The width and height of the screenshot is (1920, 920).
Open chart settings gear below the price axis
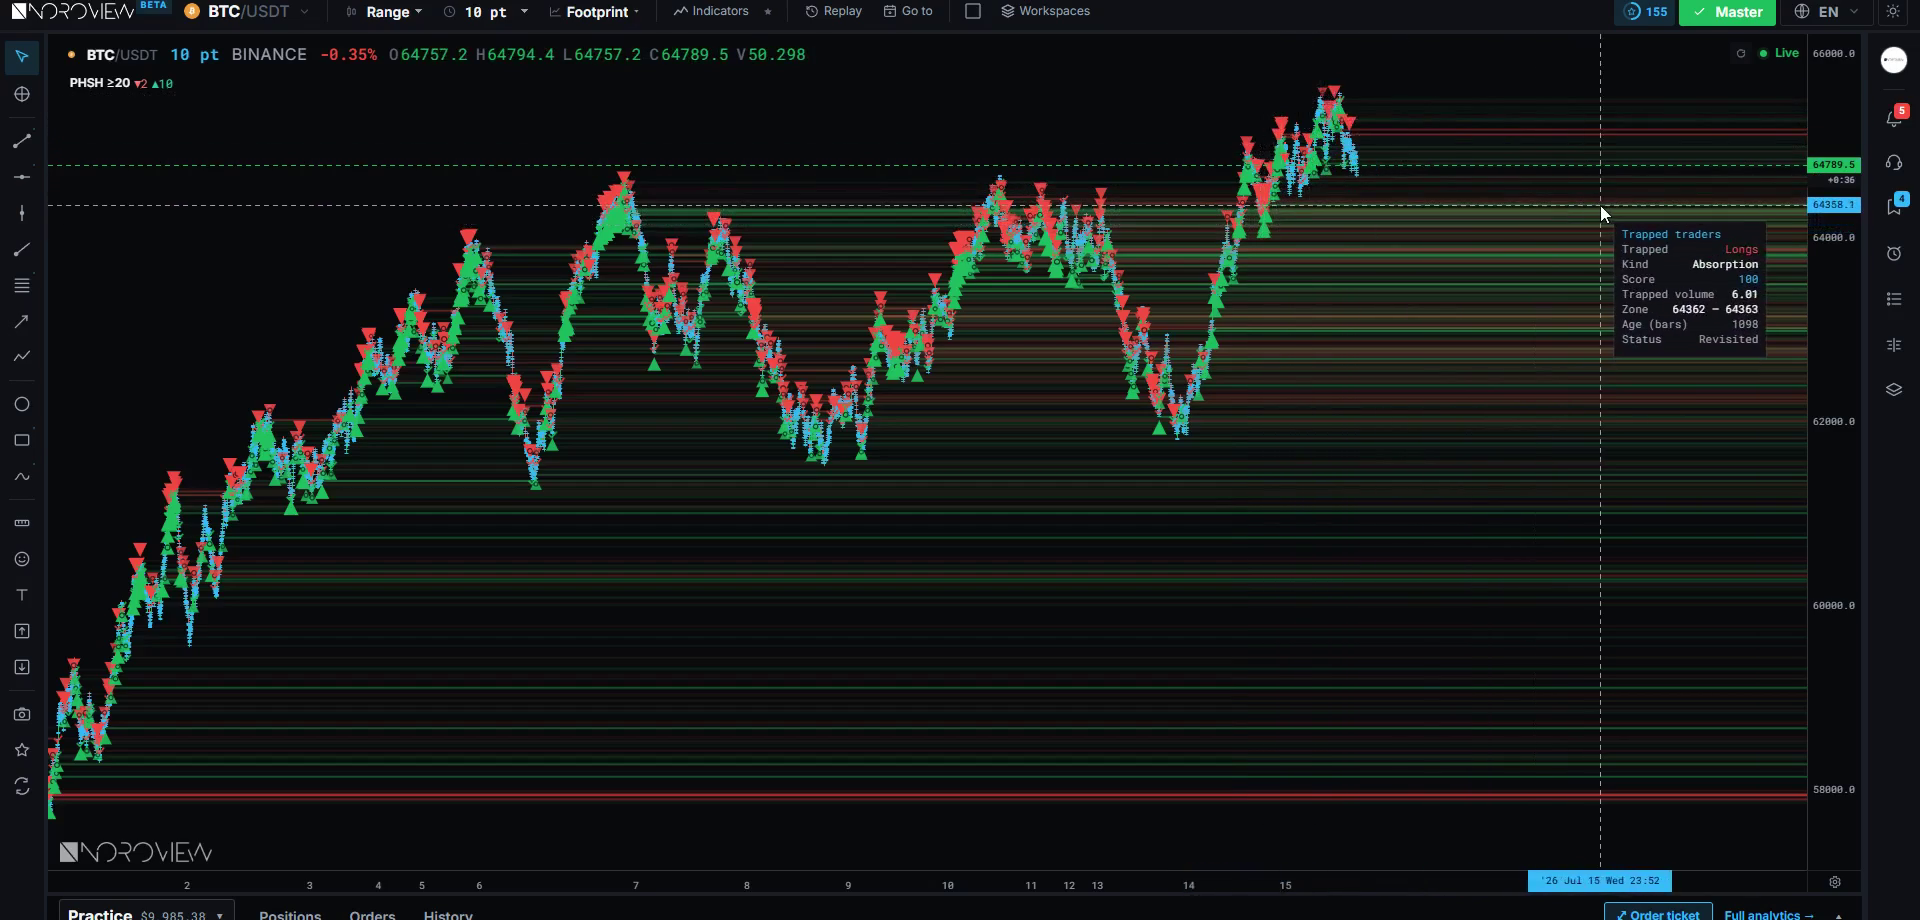tap(1835, 882)
